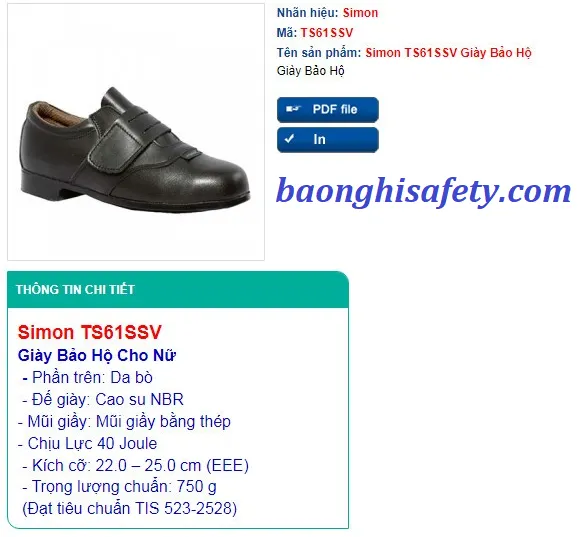
Task: Click the Giày Bảo Hộ category text
Action: [x=310, y=71]
